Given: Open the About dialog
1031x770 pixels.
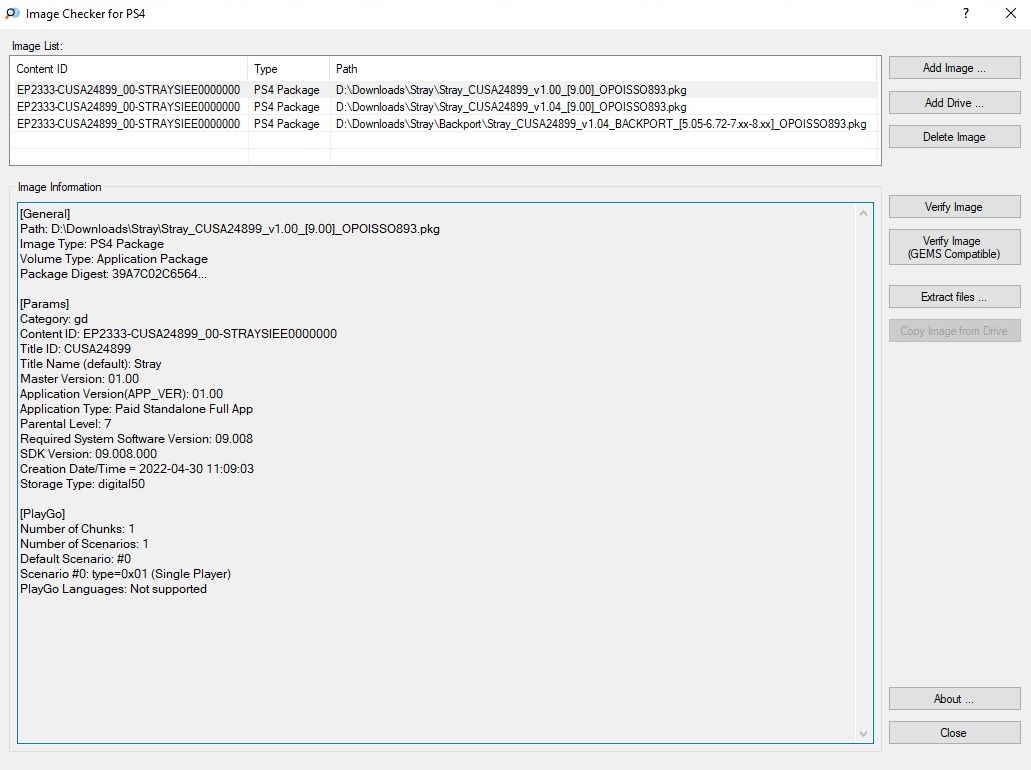Looking at the screenshot, I should click(954, 698).
